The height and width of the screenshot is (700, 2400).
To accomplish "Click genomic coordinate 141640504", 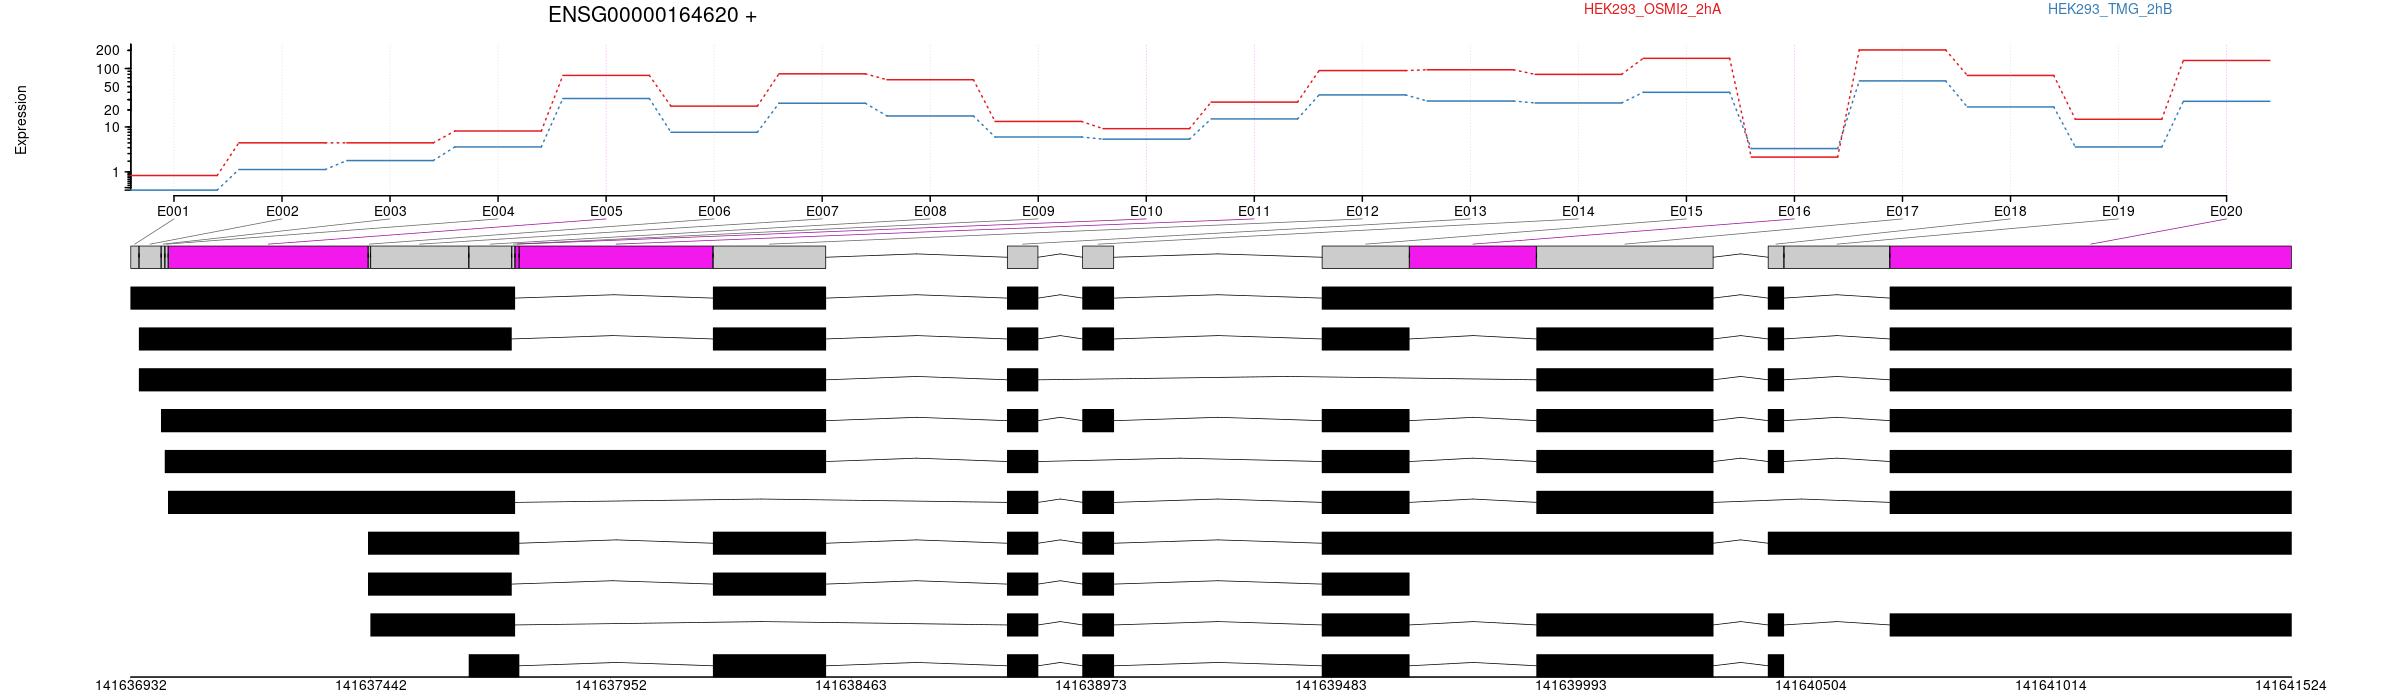I will [x=1811, y=686].
